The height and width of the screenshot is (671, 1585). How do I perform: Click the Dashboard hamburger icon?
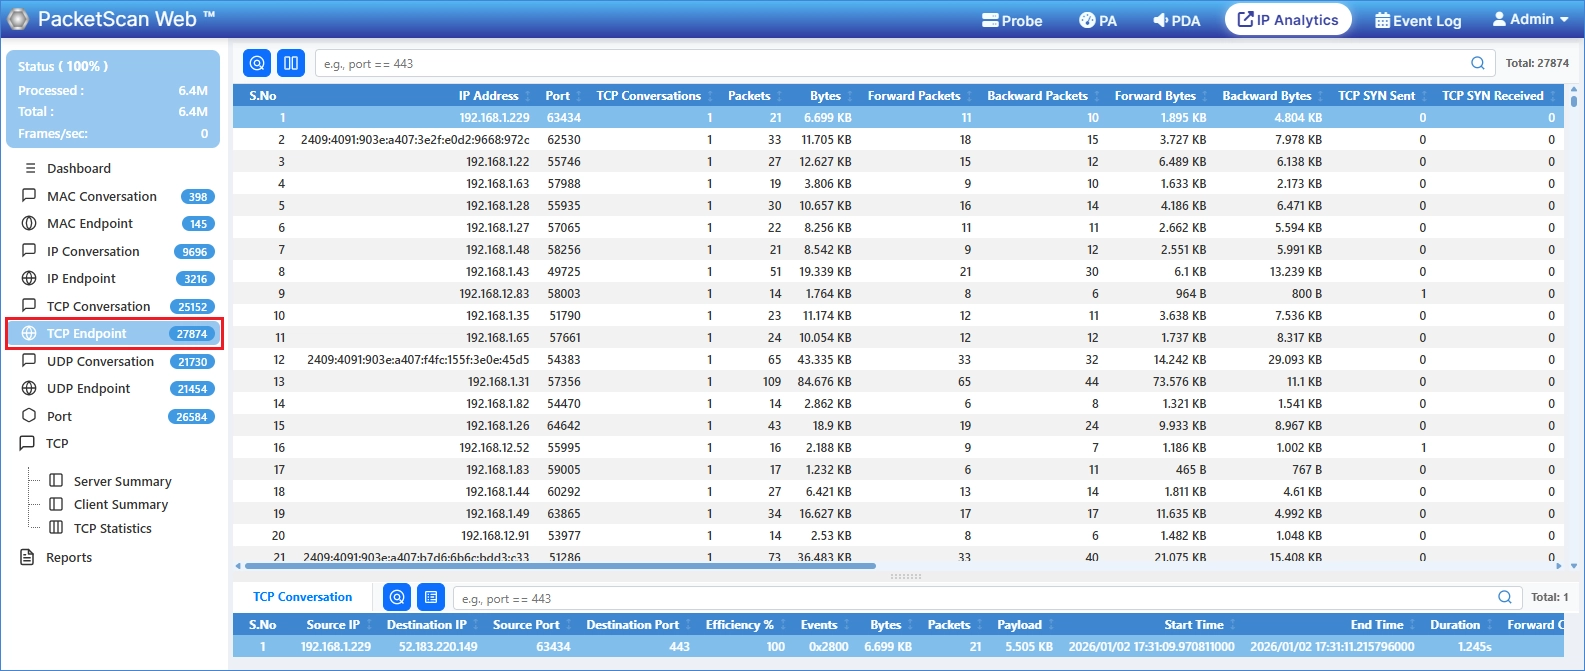point(30,168)
